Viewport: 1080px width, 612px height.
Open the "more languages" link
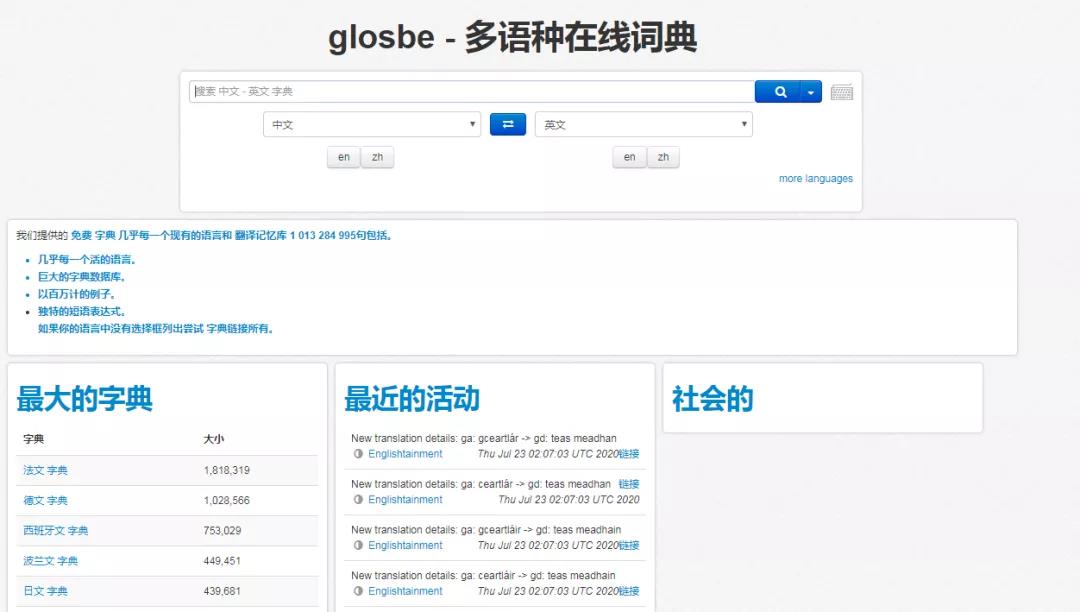point(815,177)
